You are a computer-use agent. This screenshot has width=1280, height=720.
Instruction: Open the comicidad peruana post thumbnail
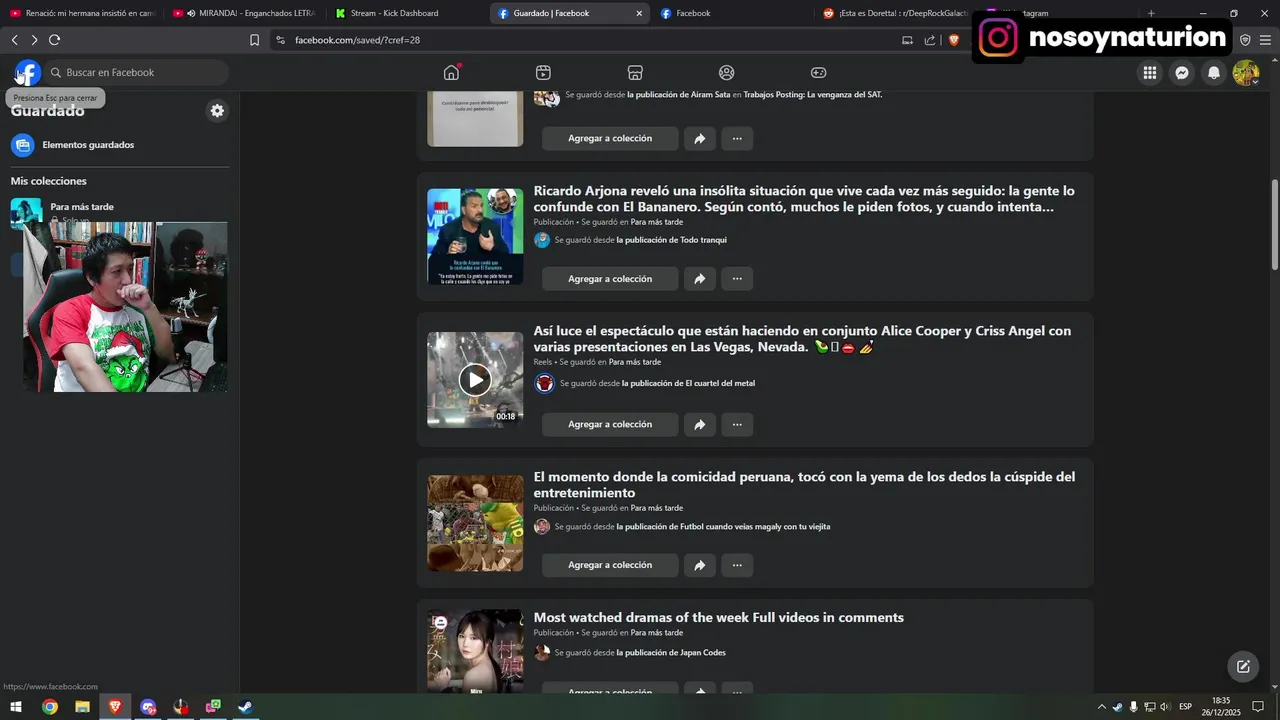[x=475, y=523]
